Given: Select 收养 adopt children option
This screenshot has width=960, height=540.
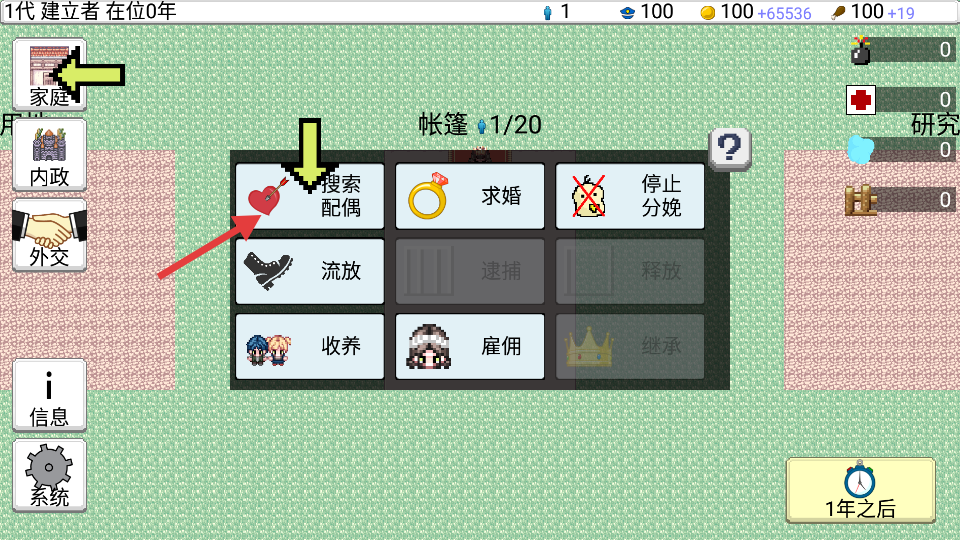Looking at the screenshot, I should coord(310,347).
